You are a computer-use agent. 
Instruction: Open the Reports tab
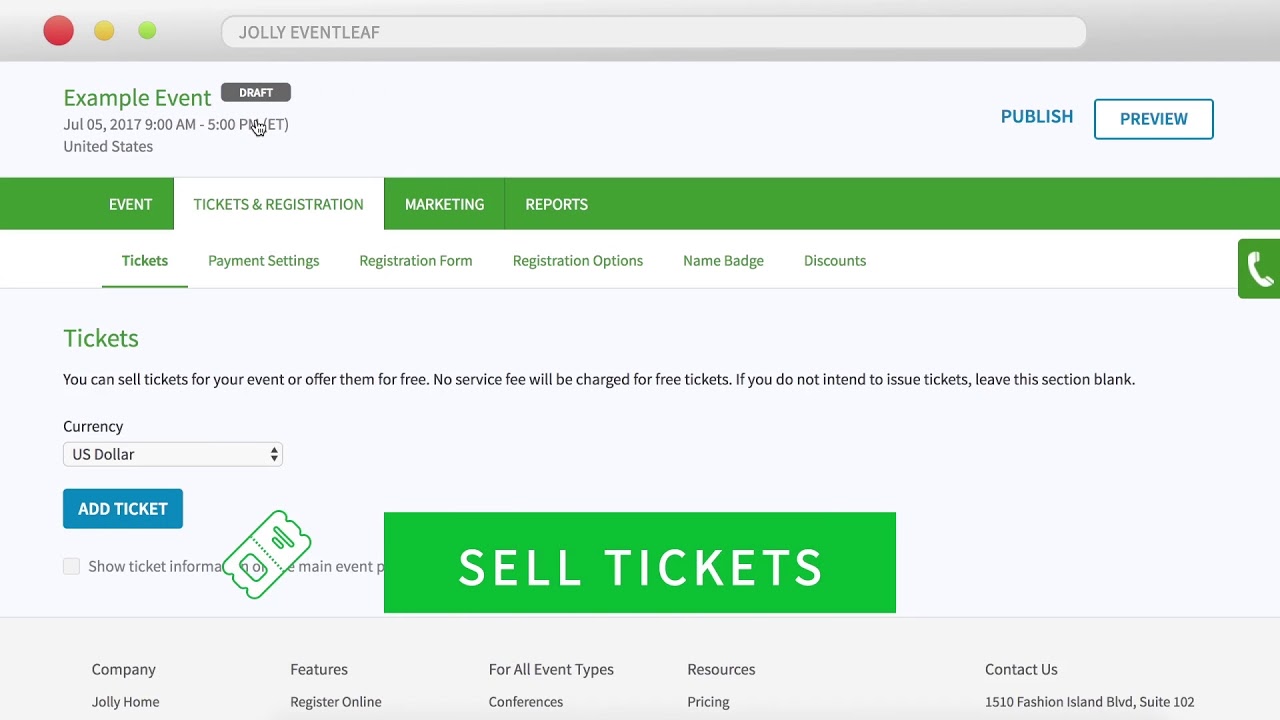(x=556, y=204)
